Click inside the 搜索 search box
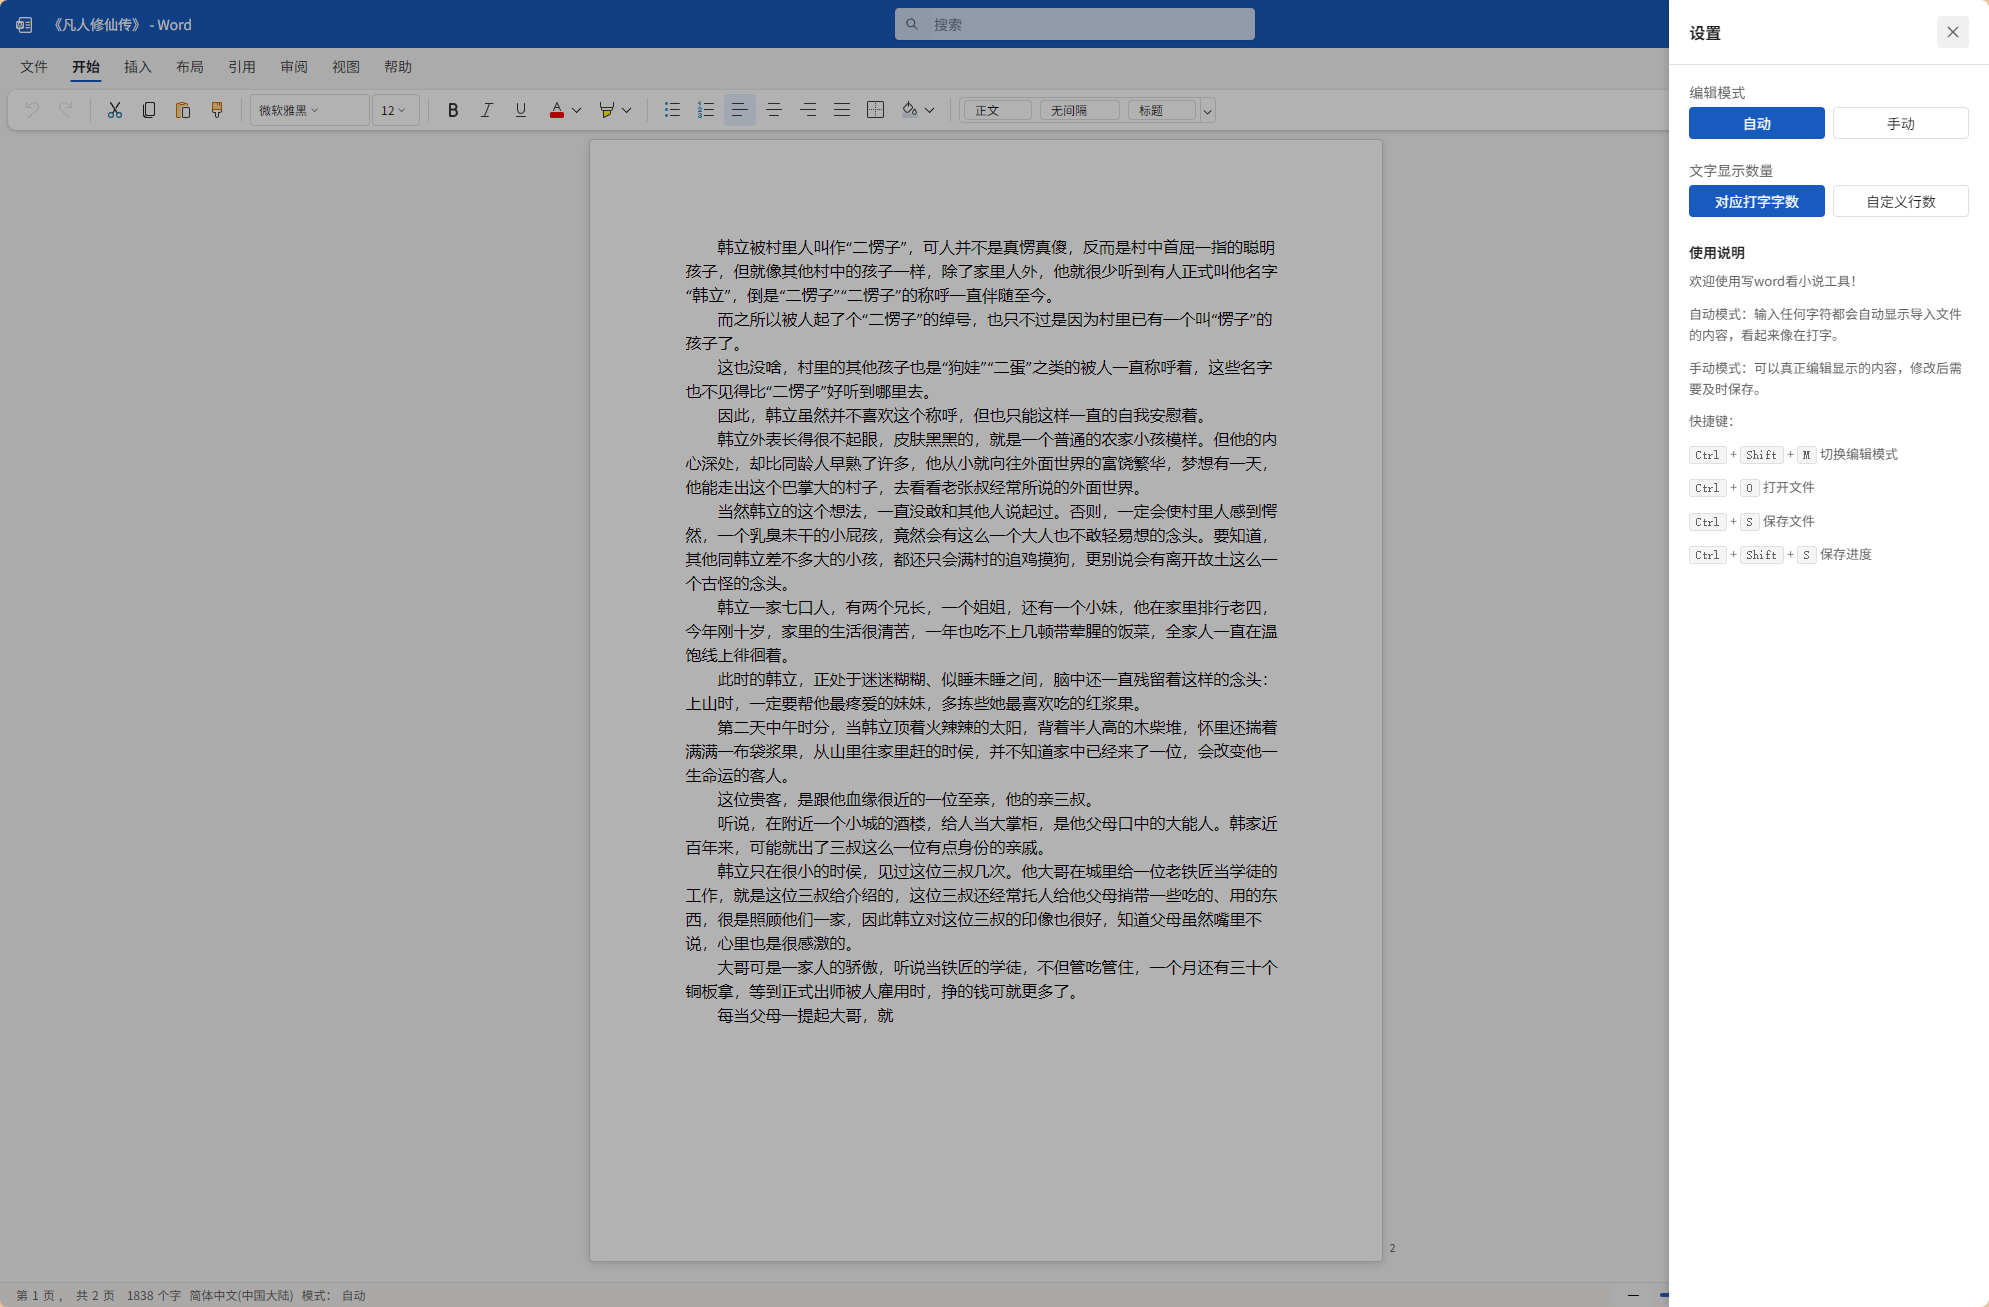This screenshot has height=1307, width=1989. tap(1074, 23)
